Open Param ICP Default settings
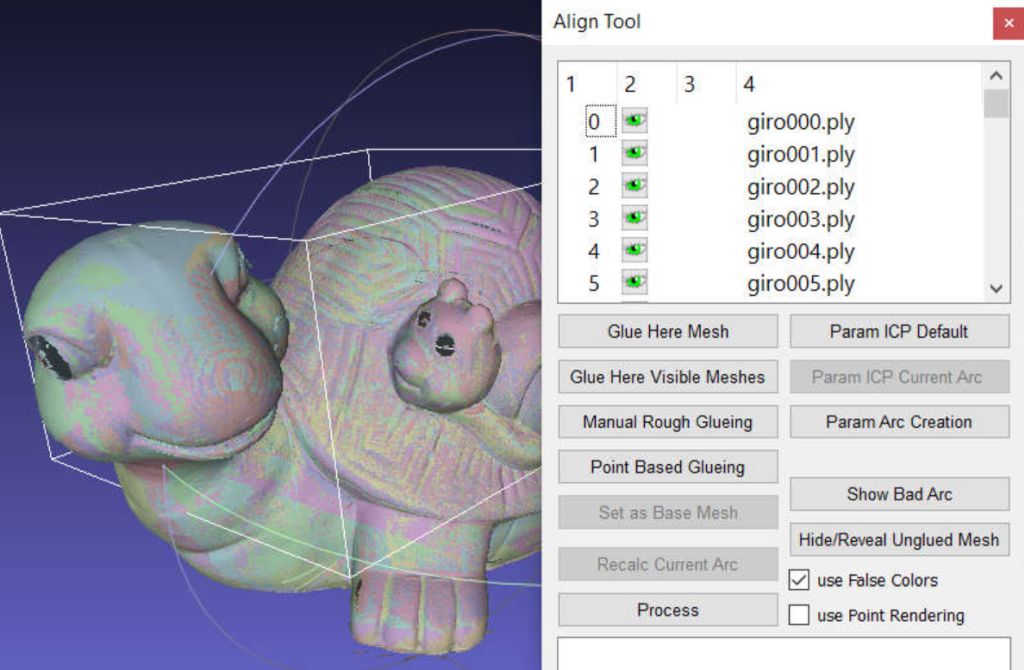This screenshot has width=1024, height=670. pos(899,331)
